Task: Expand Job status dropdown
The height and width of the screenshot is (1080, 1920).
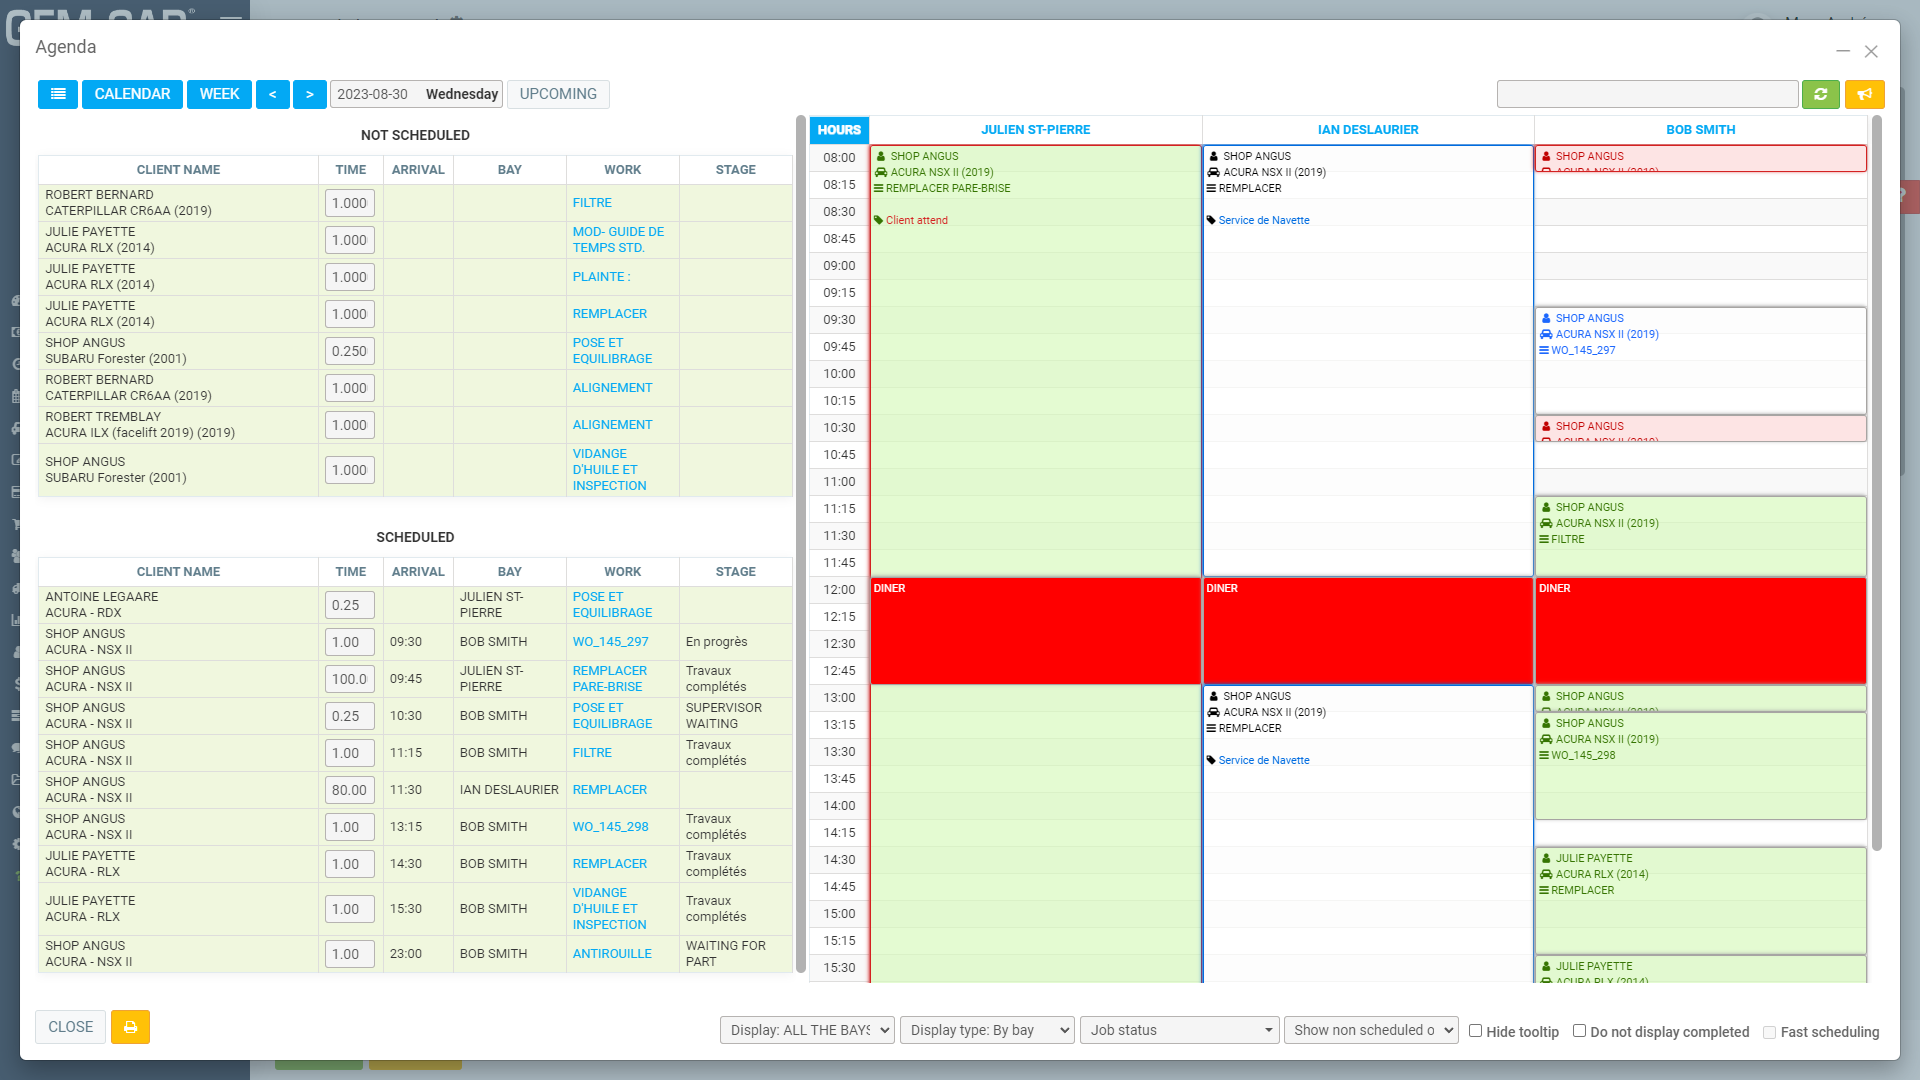Action: coord(1179,1030)
